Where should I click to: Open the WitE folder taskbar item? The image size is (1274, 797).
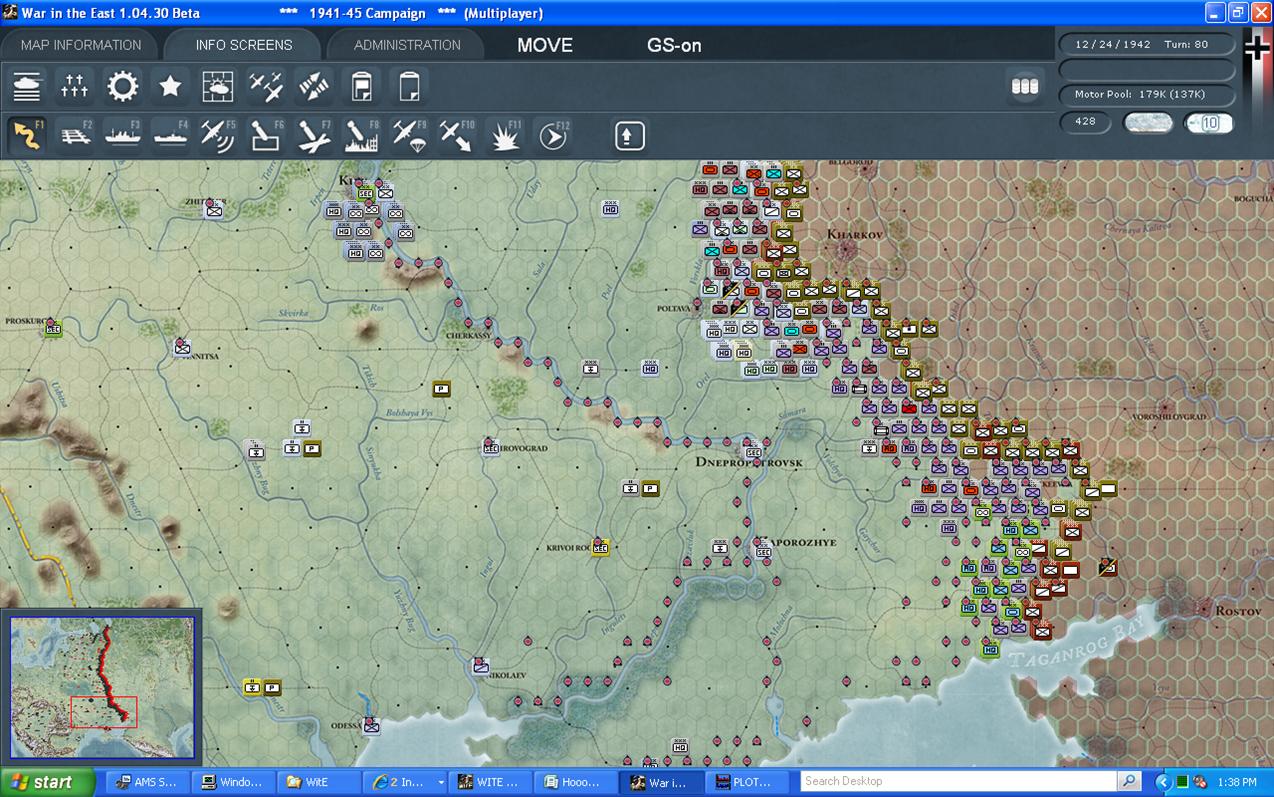pyautogui.click(x=319, y=782)
